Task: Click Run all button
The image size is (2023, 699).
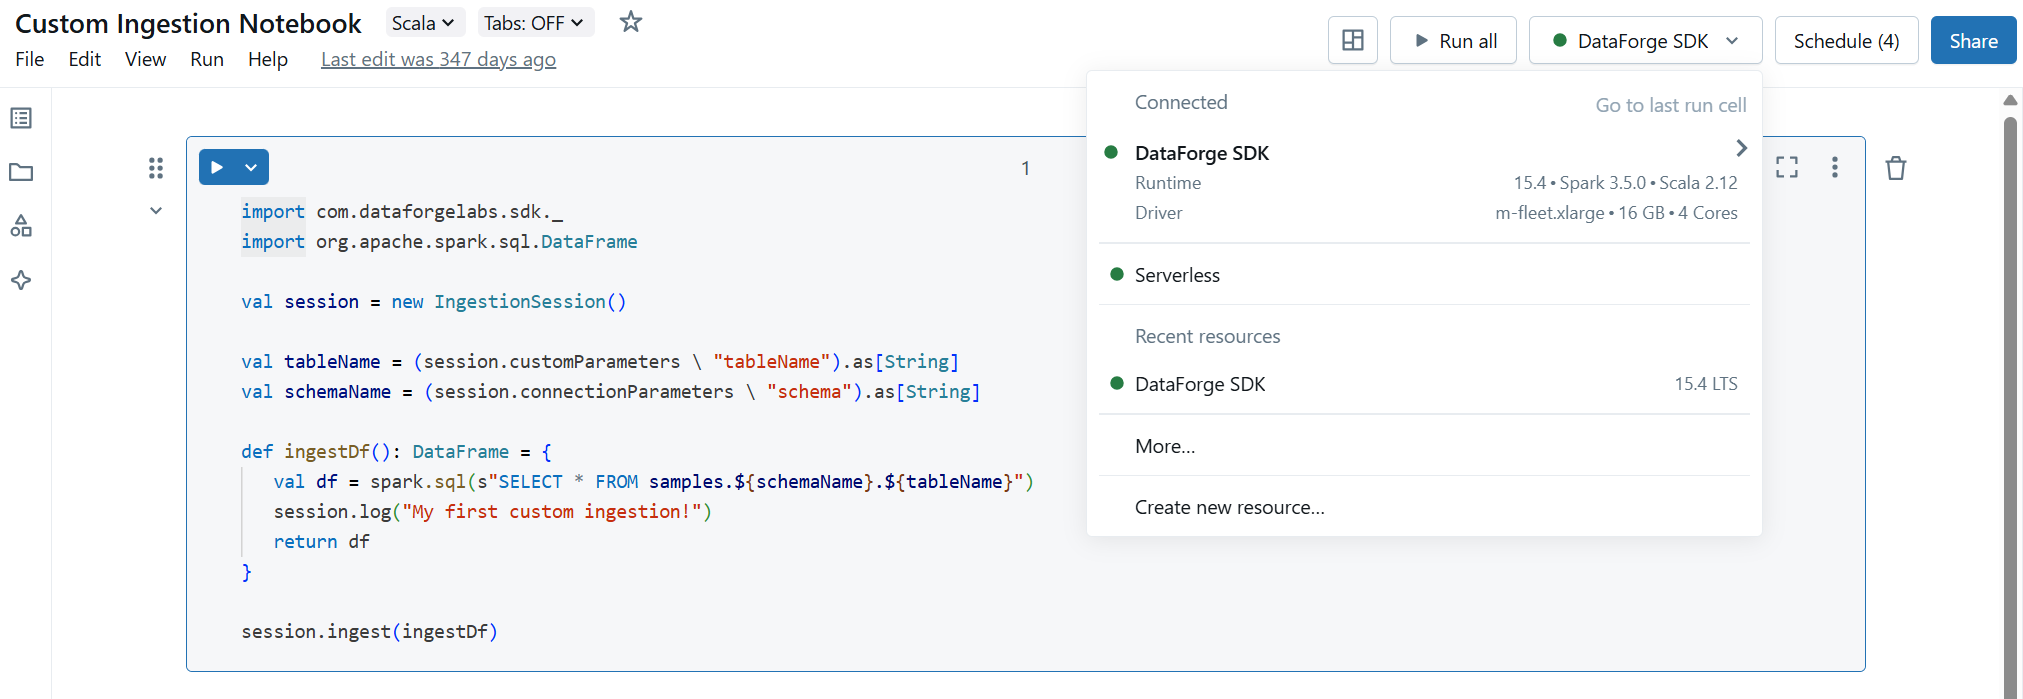Action: point(1453,41)
